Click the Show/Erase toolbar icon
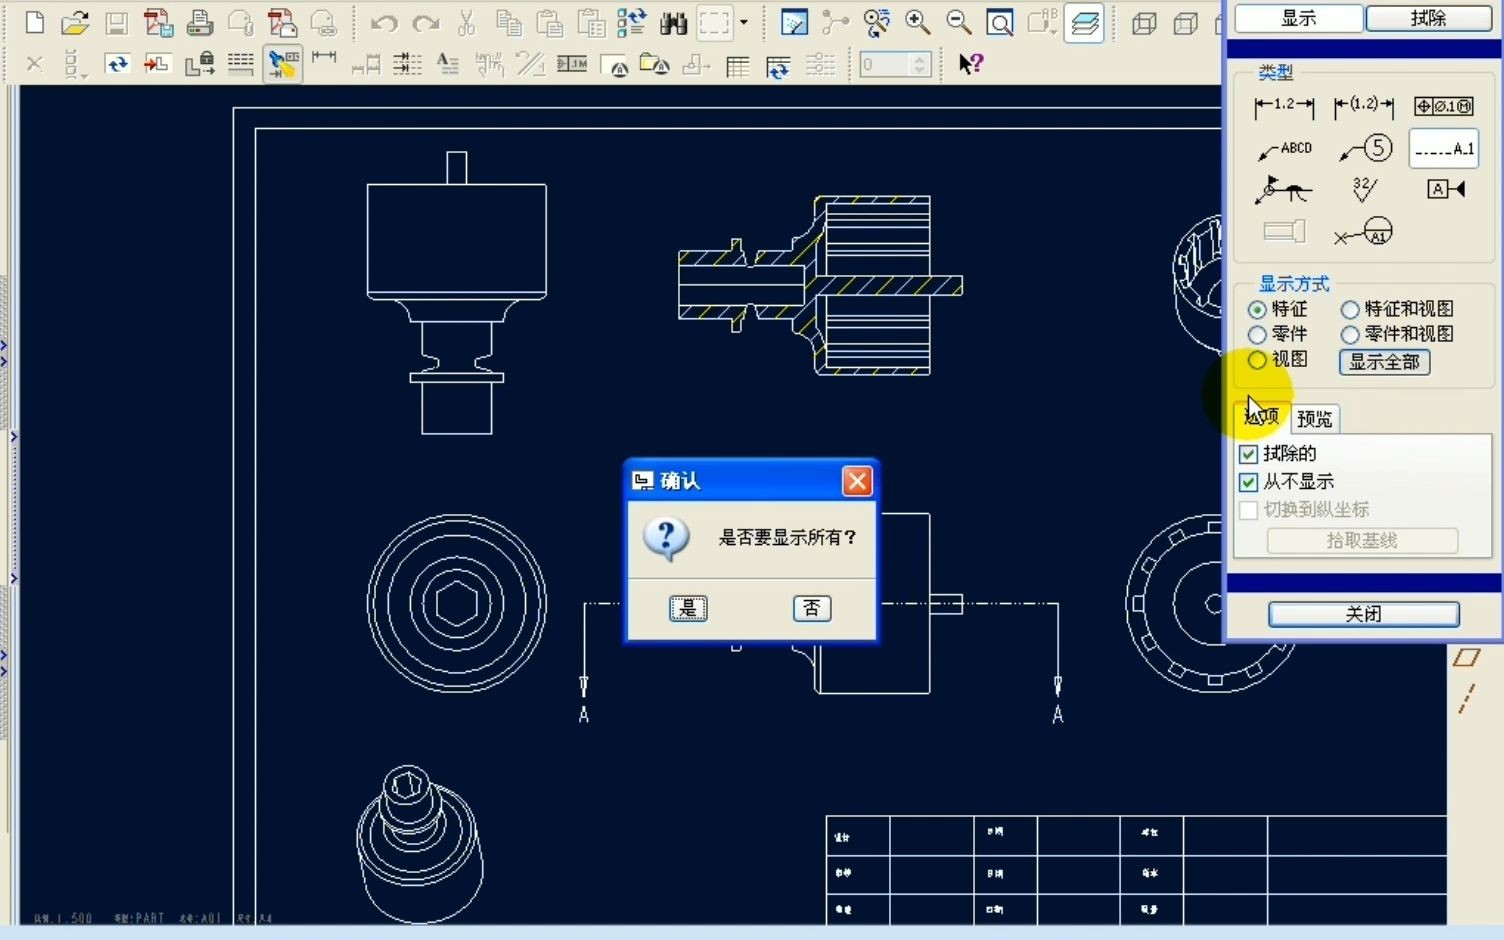This screenshot has height=940, width=1504. pos(283,65)
